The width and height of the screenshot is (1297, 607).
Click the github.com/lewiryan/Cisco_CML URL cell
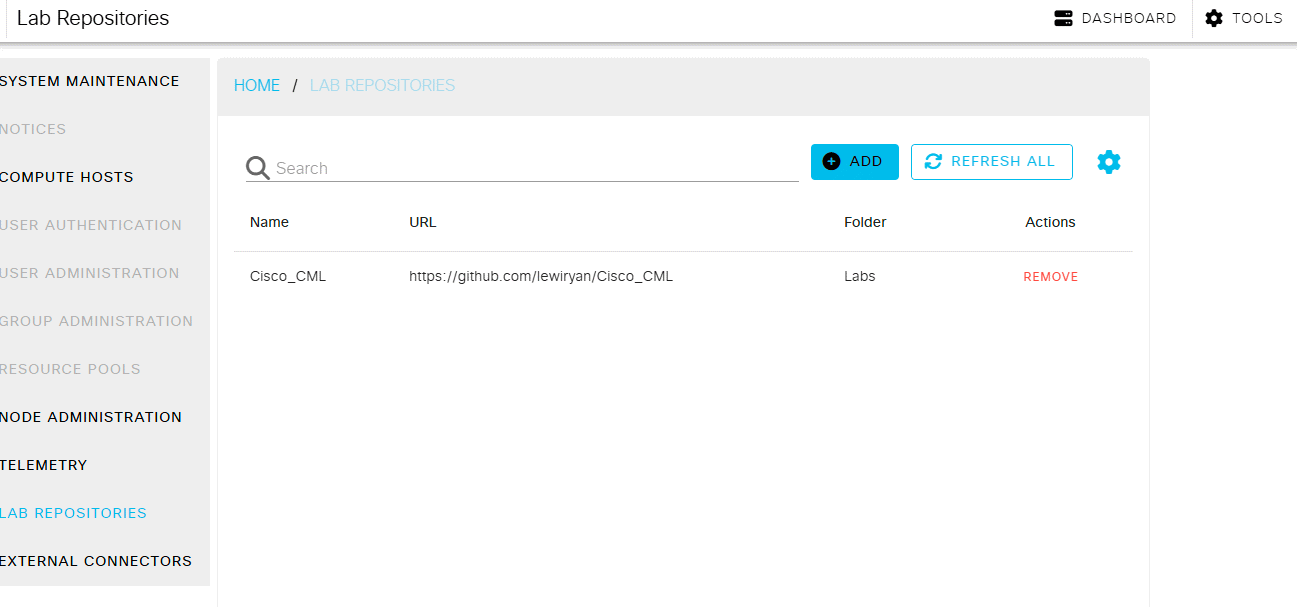click(x=541, y=277)
